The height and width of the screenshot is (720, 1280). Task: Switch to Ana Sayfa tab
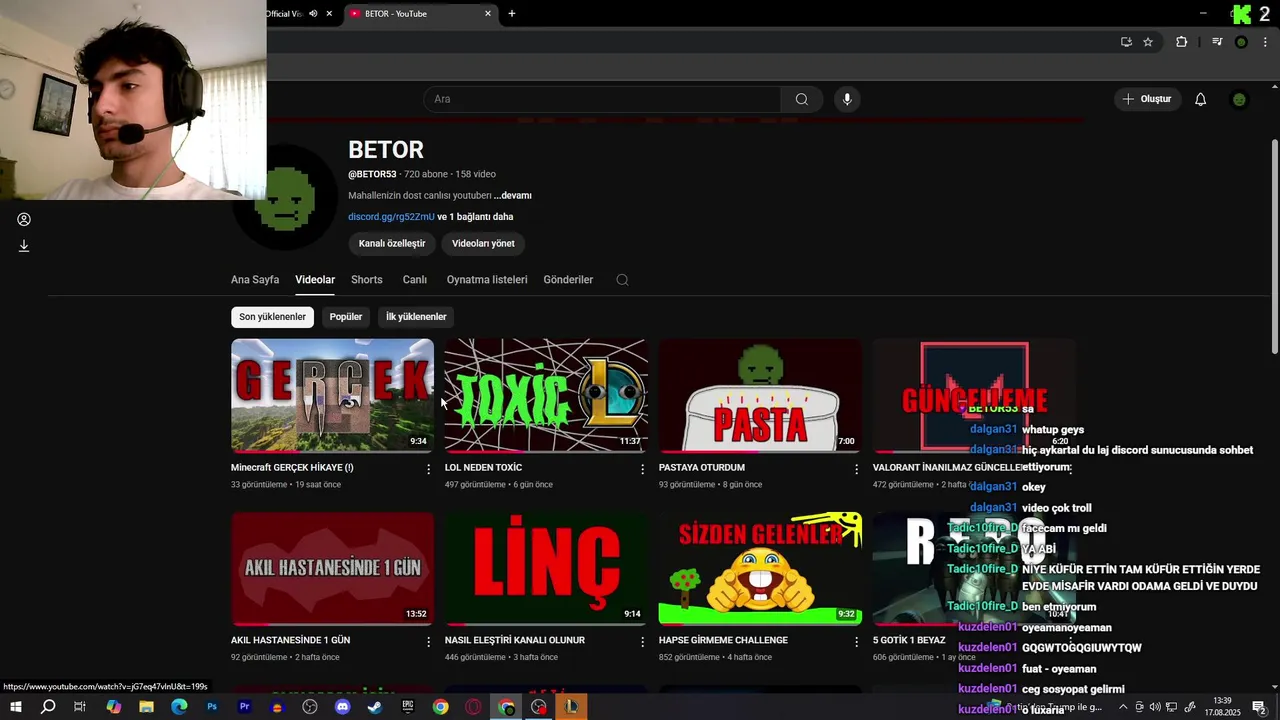pos(255,280)
